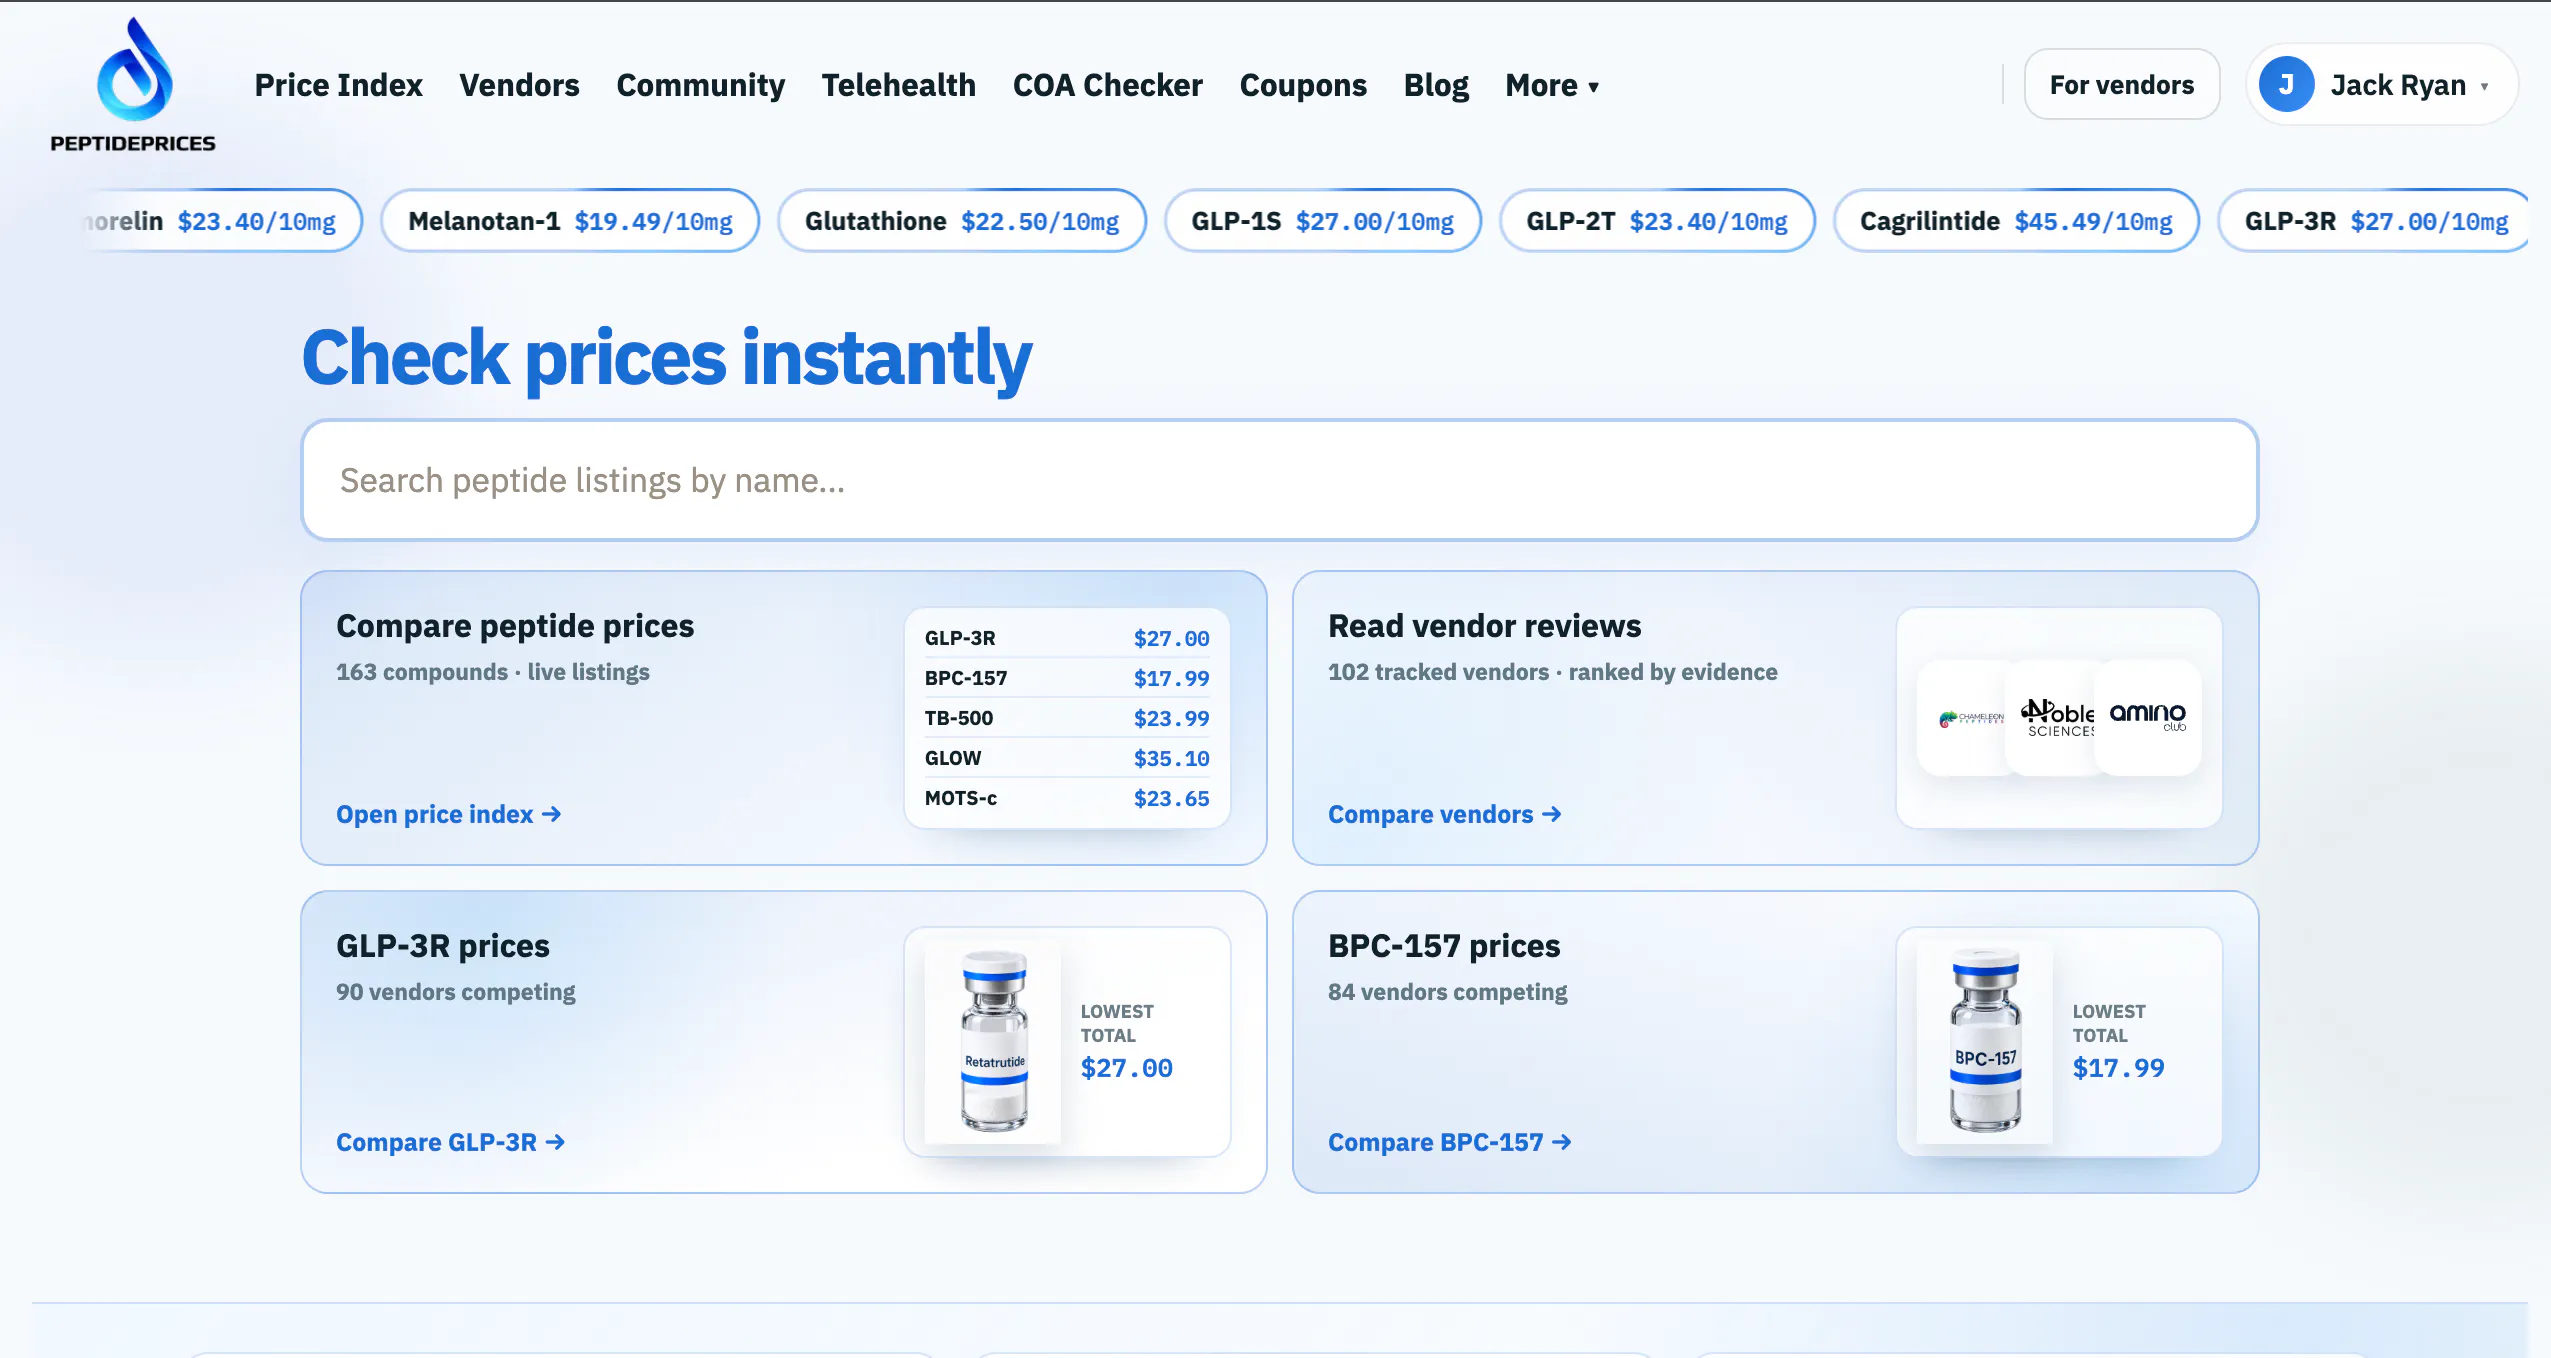View the Coupons page
2551x1358 pixels.
1302,86
